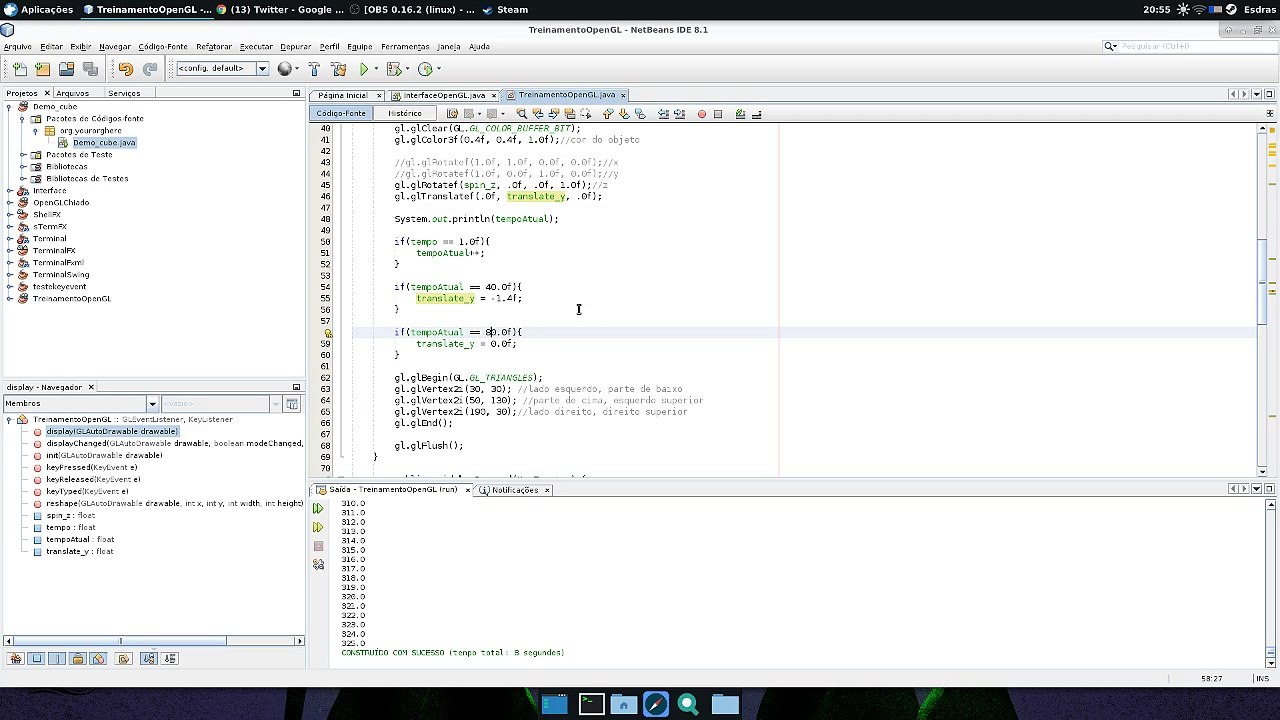Rerun program icon in output panel
The image size is (1280, 720).
pyautogui.click(x=318, y=527)
